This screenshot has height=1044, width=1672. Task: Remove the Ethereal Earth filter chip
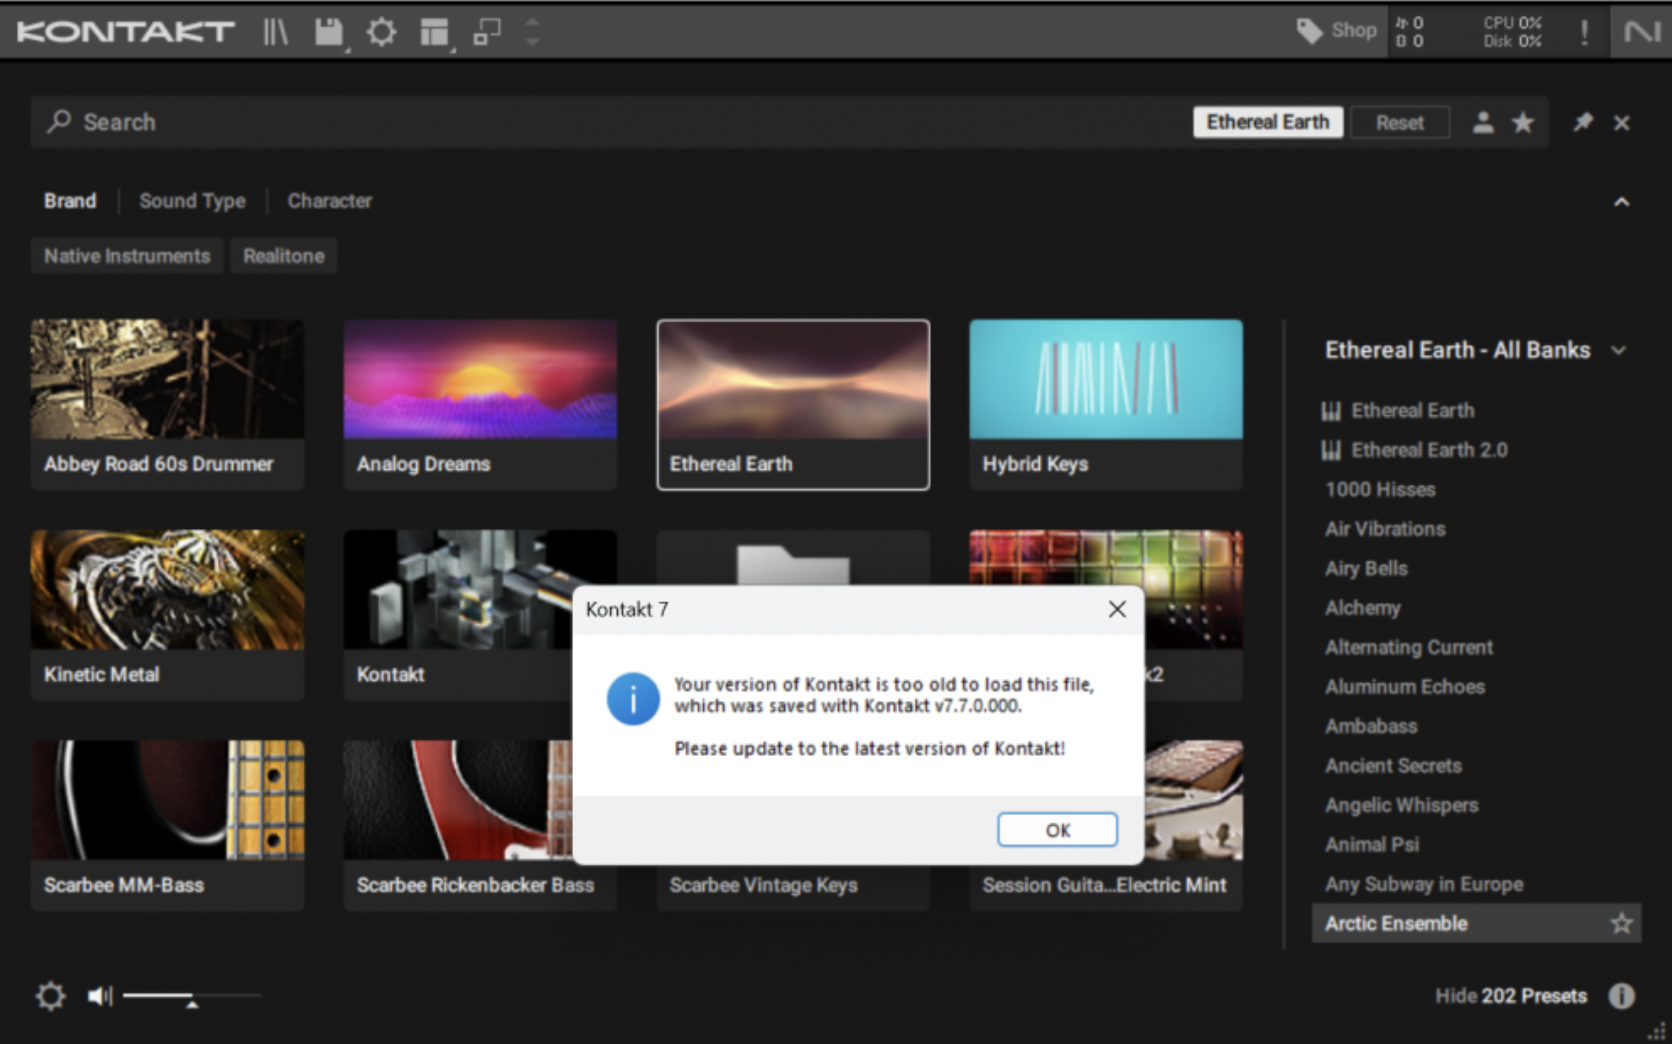(1268, 122)
